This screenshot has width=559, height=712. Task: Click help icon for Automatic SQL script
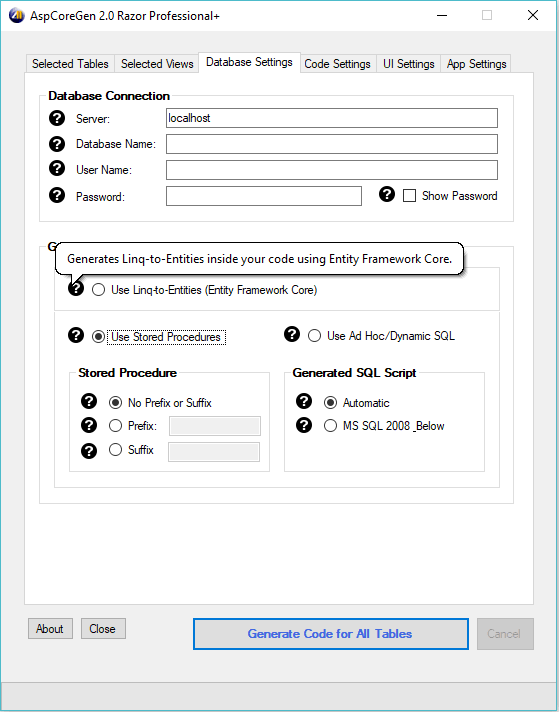click(304, 401)
